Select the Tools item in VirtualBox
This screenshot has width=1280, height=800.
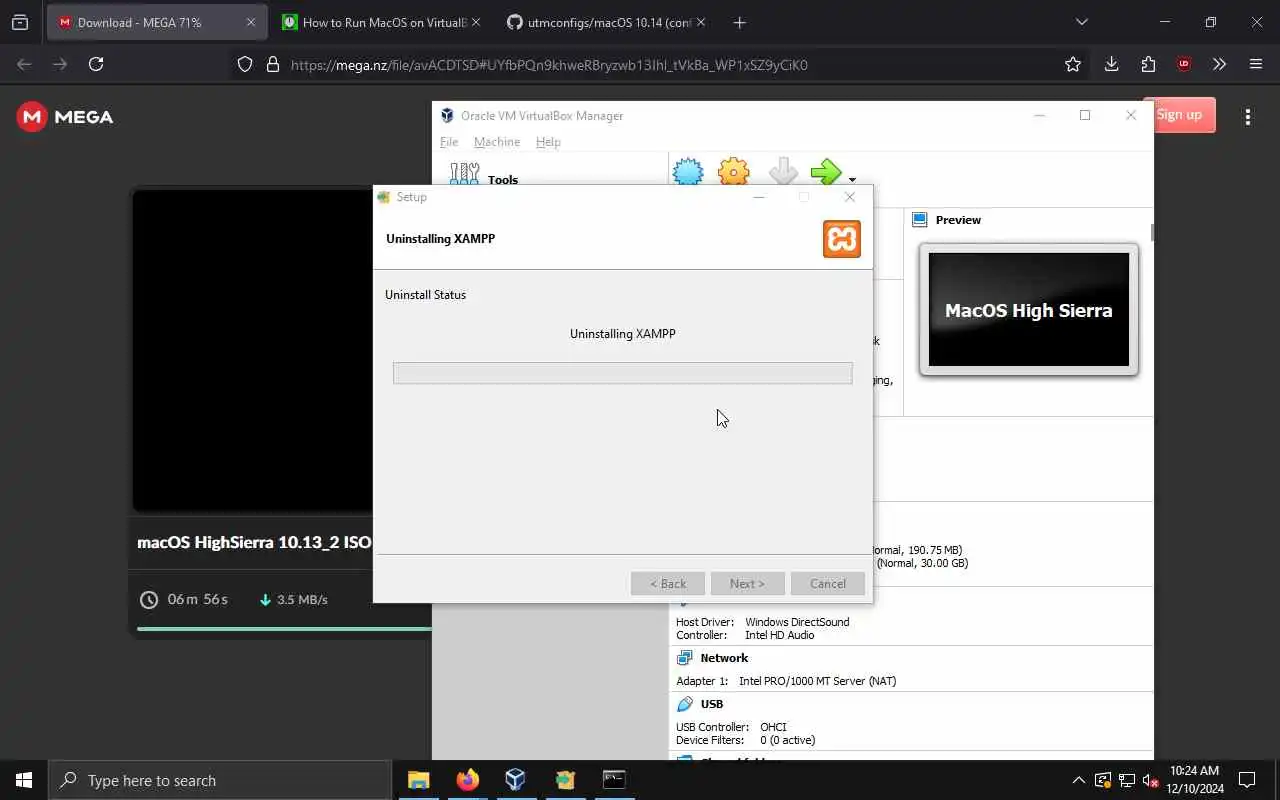(503, 179)
